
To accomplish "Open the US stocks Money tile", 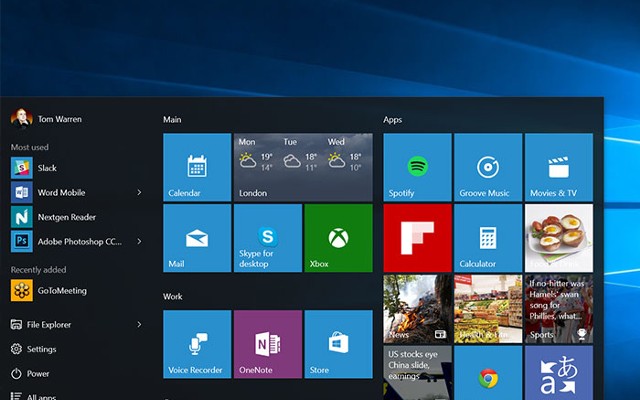I will [x=418, y=373].
